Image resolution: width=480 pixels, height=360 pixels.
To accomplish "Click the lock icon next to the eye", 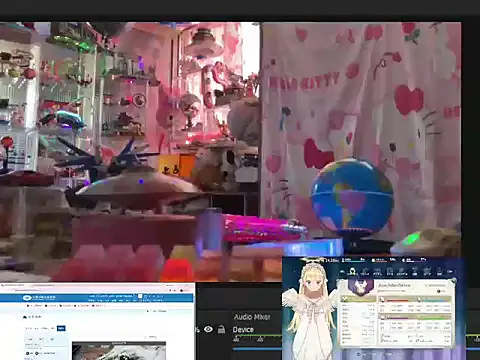I will pyautogui.click(x=221, y=329).
